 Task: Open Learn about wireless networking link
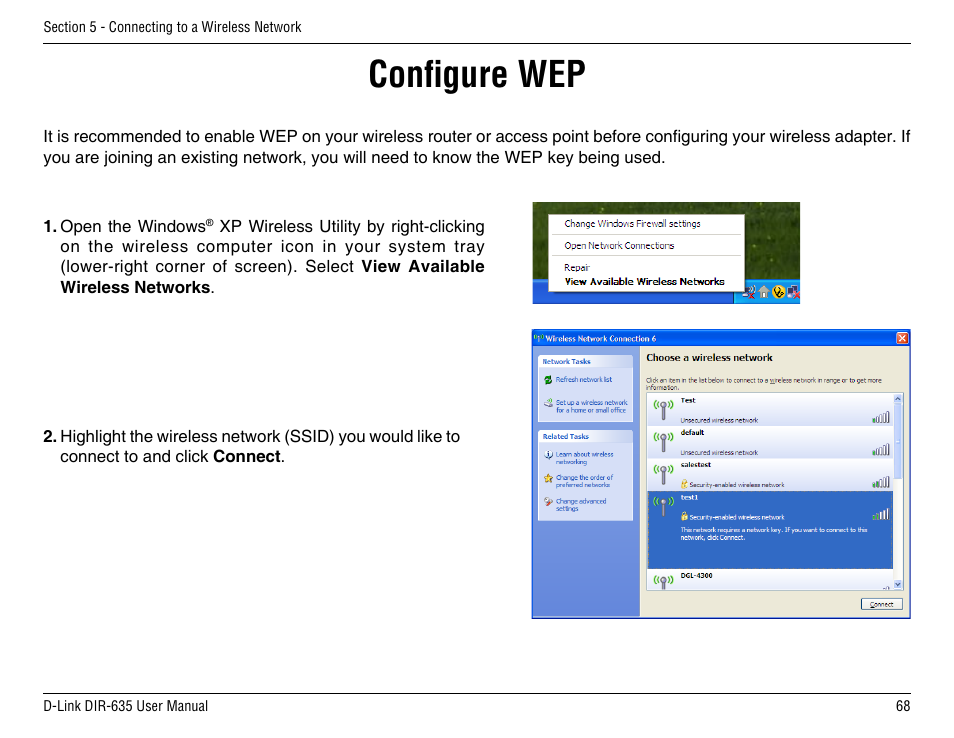[584, 458]
